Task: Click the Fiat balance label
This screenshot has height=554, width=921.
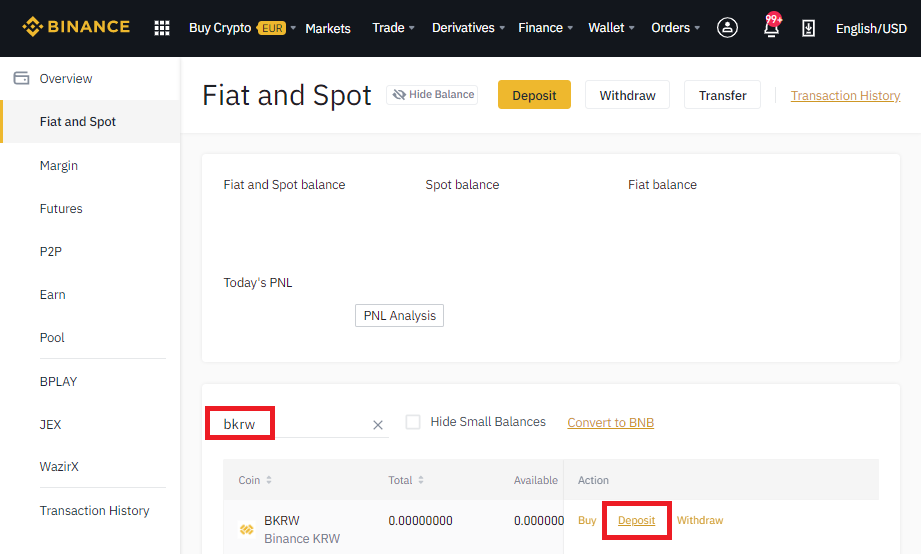Action: (x=662, y=184)
